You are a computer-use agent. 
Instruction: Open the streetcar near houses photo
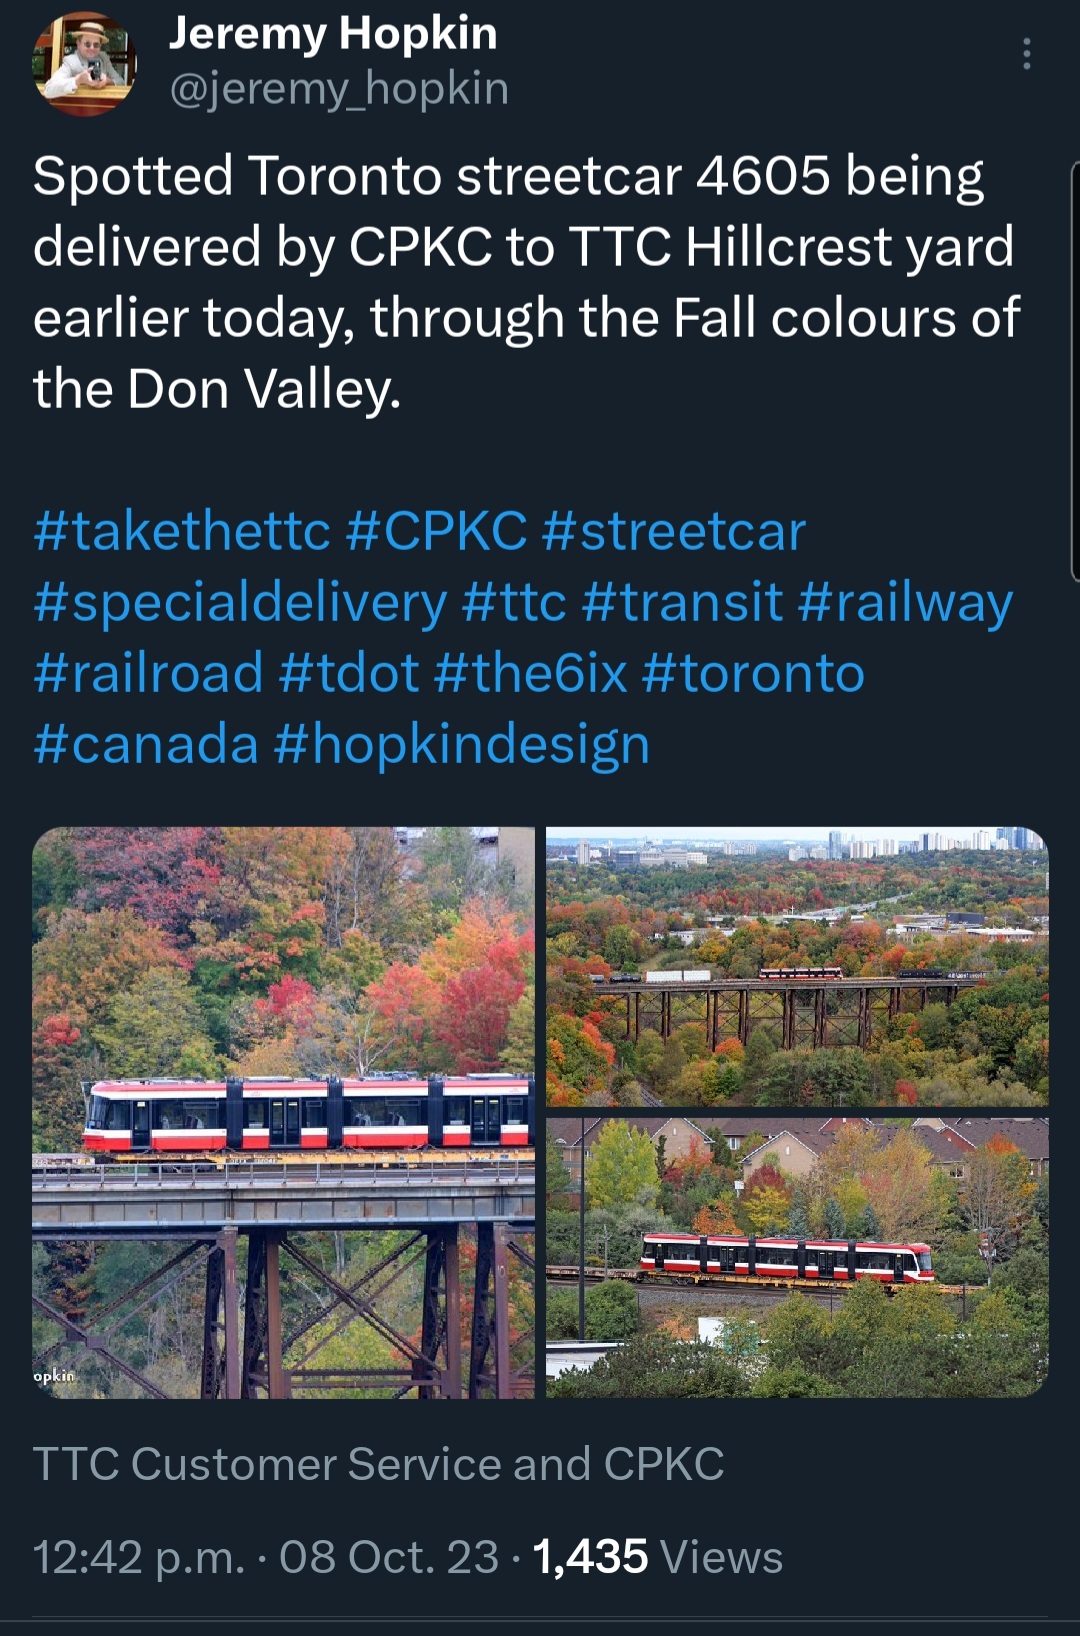click(x=797, y=1257)
